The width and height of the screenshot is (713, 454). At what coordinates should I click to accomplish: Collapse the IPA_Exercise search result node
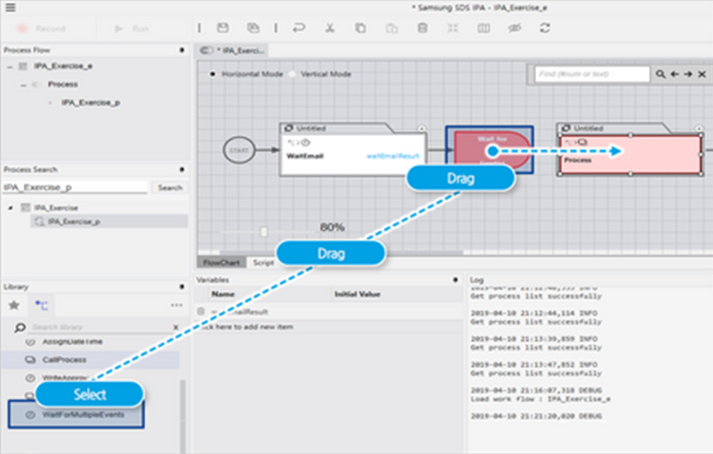12,207
